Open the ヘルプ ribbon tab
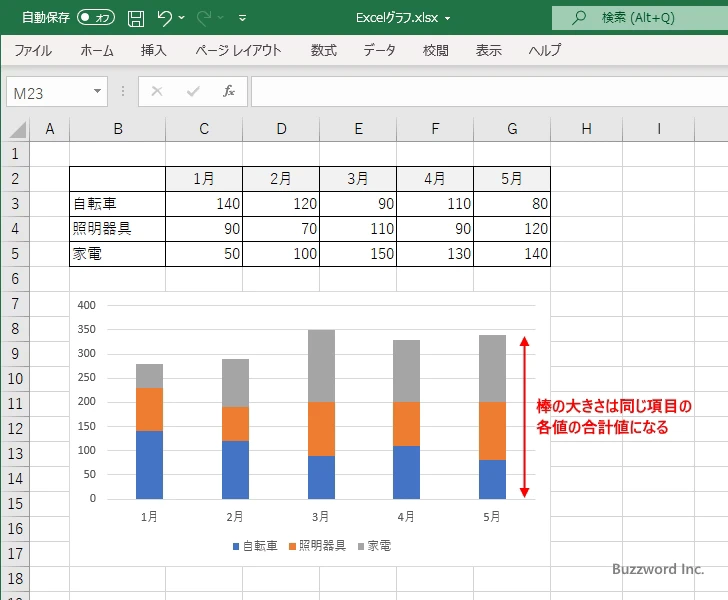 tap(545, 50)
